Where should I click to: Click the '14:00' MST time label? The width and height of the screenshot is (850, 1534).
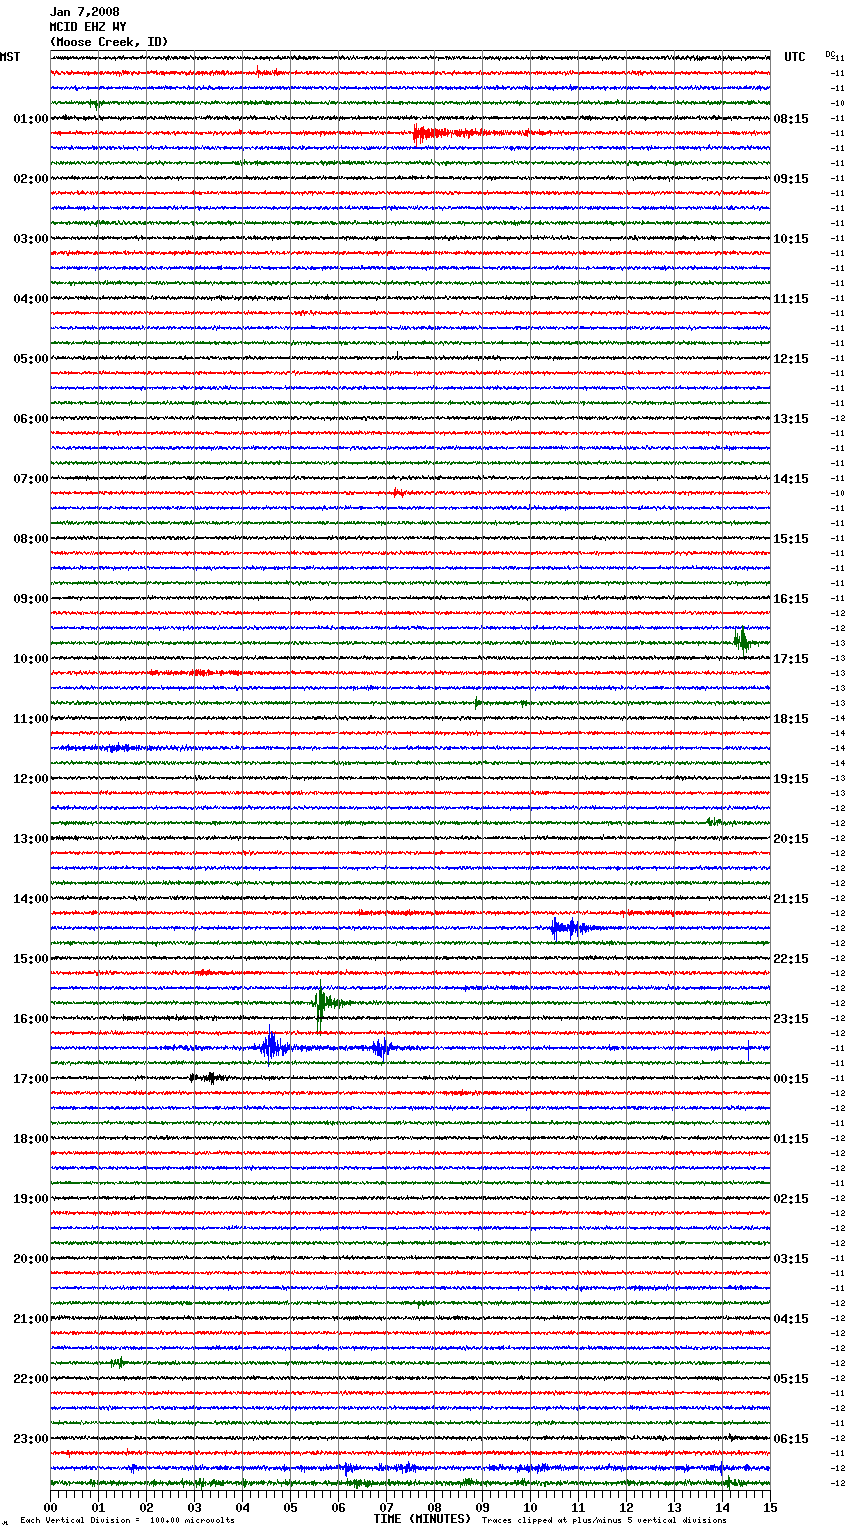pyautogui.click(x=31, y=899)
